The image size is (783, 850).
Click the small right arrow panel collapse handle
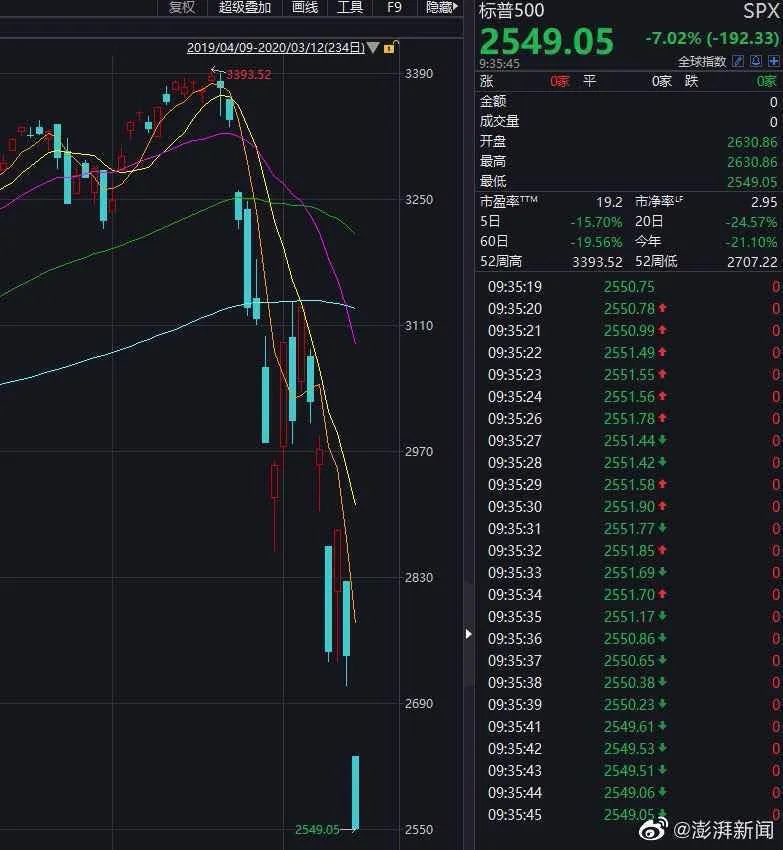(x=468, y=634)
